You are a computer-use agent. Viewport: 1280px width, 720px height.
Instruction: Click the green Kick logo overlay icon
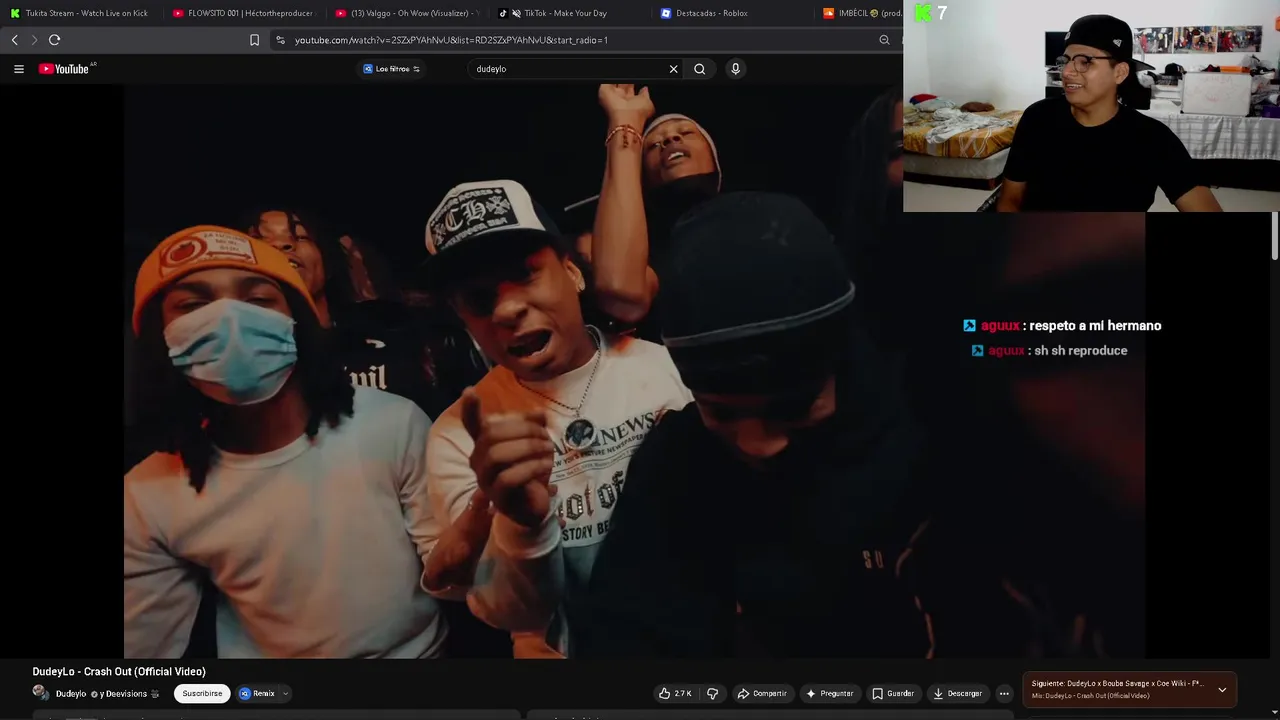coord(924,13)
